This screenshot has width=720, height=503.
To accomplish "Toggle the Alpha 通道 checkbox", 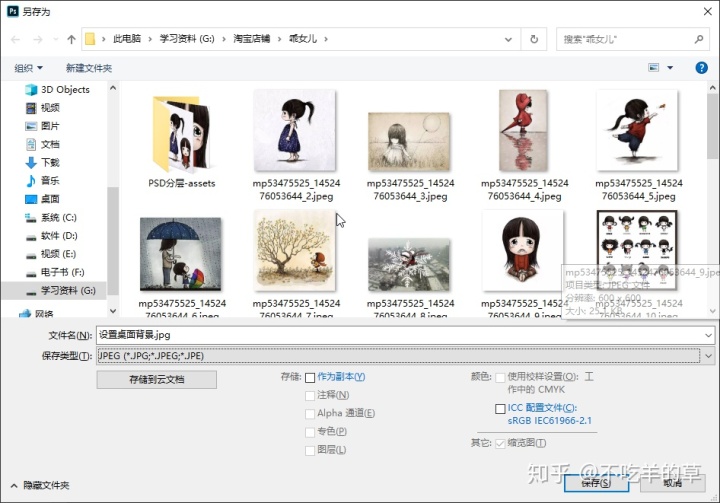I will click(x=310, y=414).
